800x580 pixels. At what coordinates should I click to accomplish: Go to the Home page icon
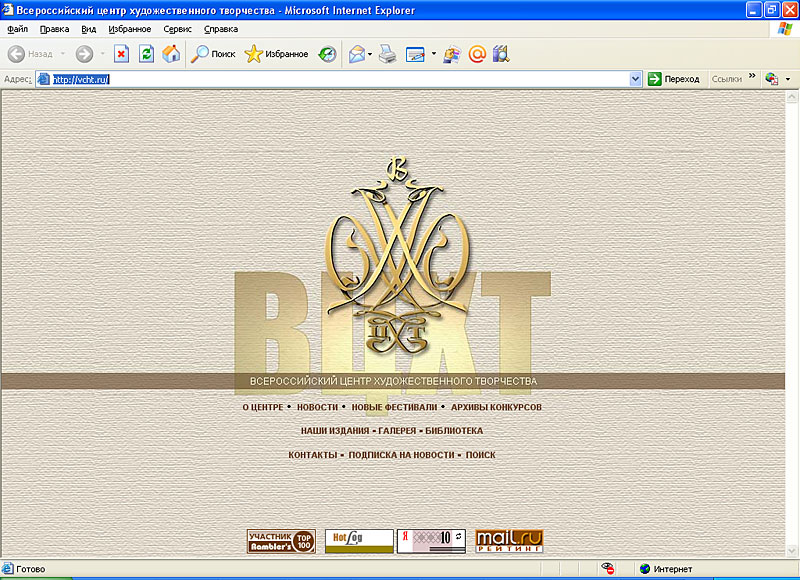[171, 54]
